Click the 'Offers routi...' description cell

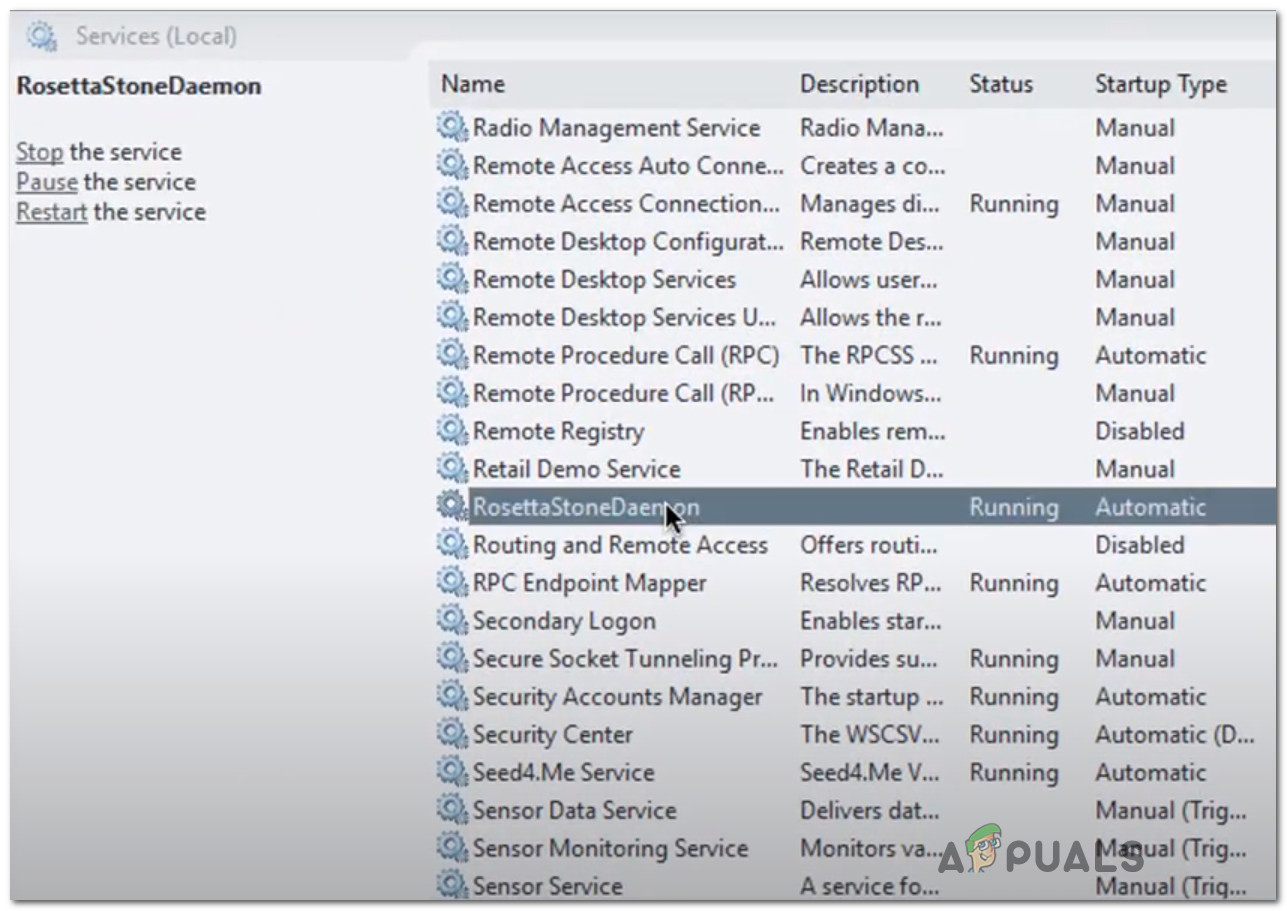point(868,545)
